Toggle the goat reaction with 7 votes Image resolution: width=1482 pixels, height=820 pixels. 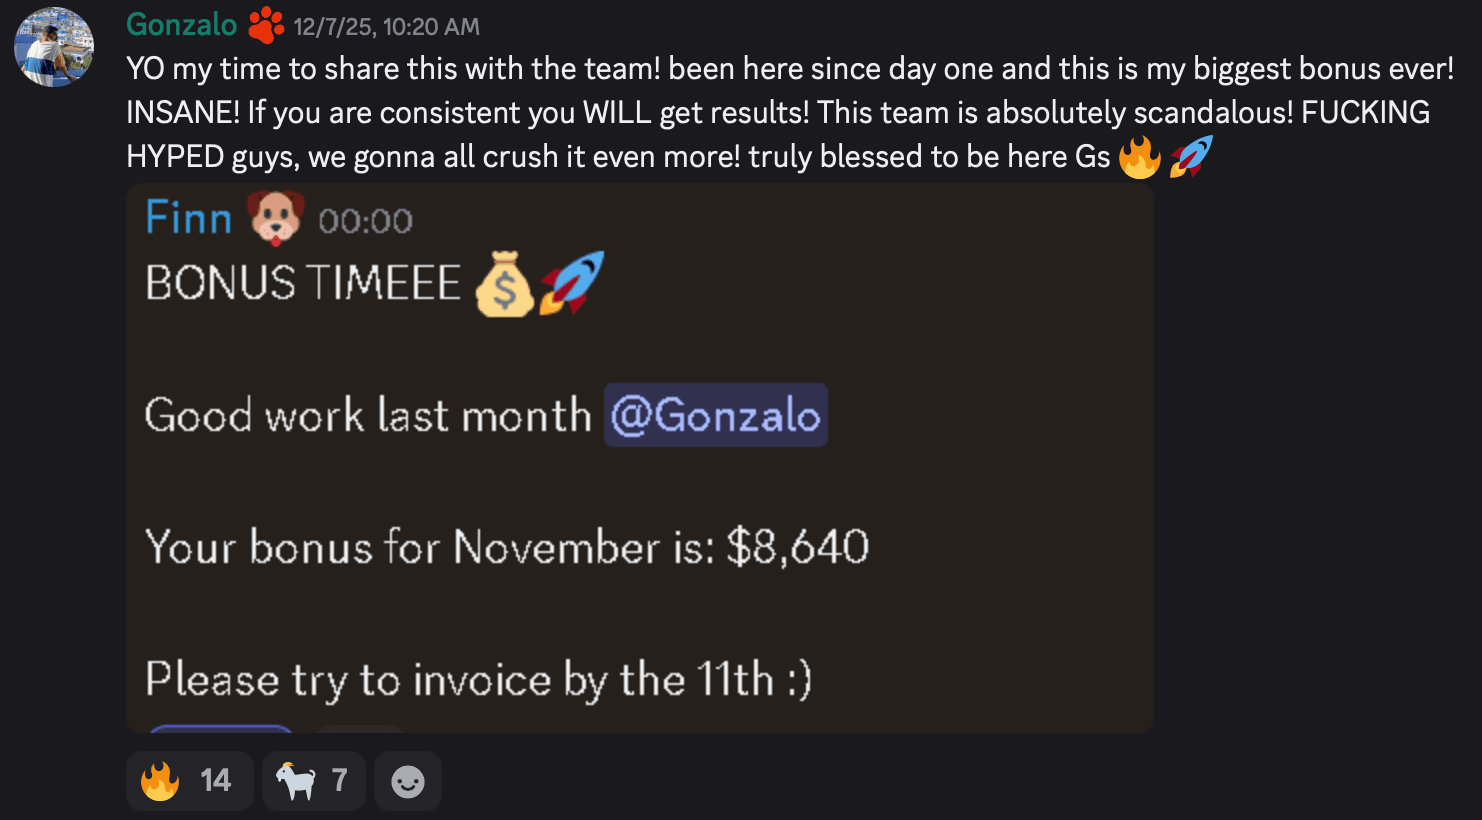point(313,781)
